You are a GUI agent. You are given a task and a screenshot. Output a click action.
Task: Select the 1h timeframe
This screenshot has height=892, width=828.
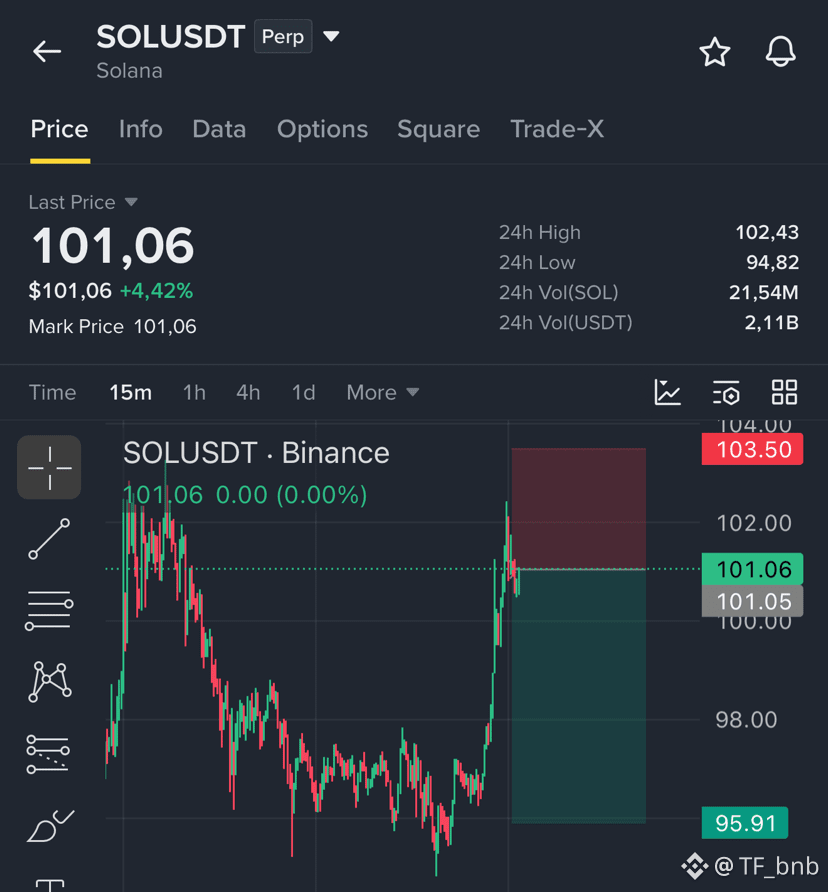pos(194,393)
